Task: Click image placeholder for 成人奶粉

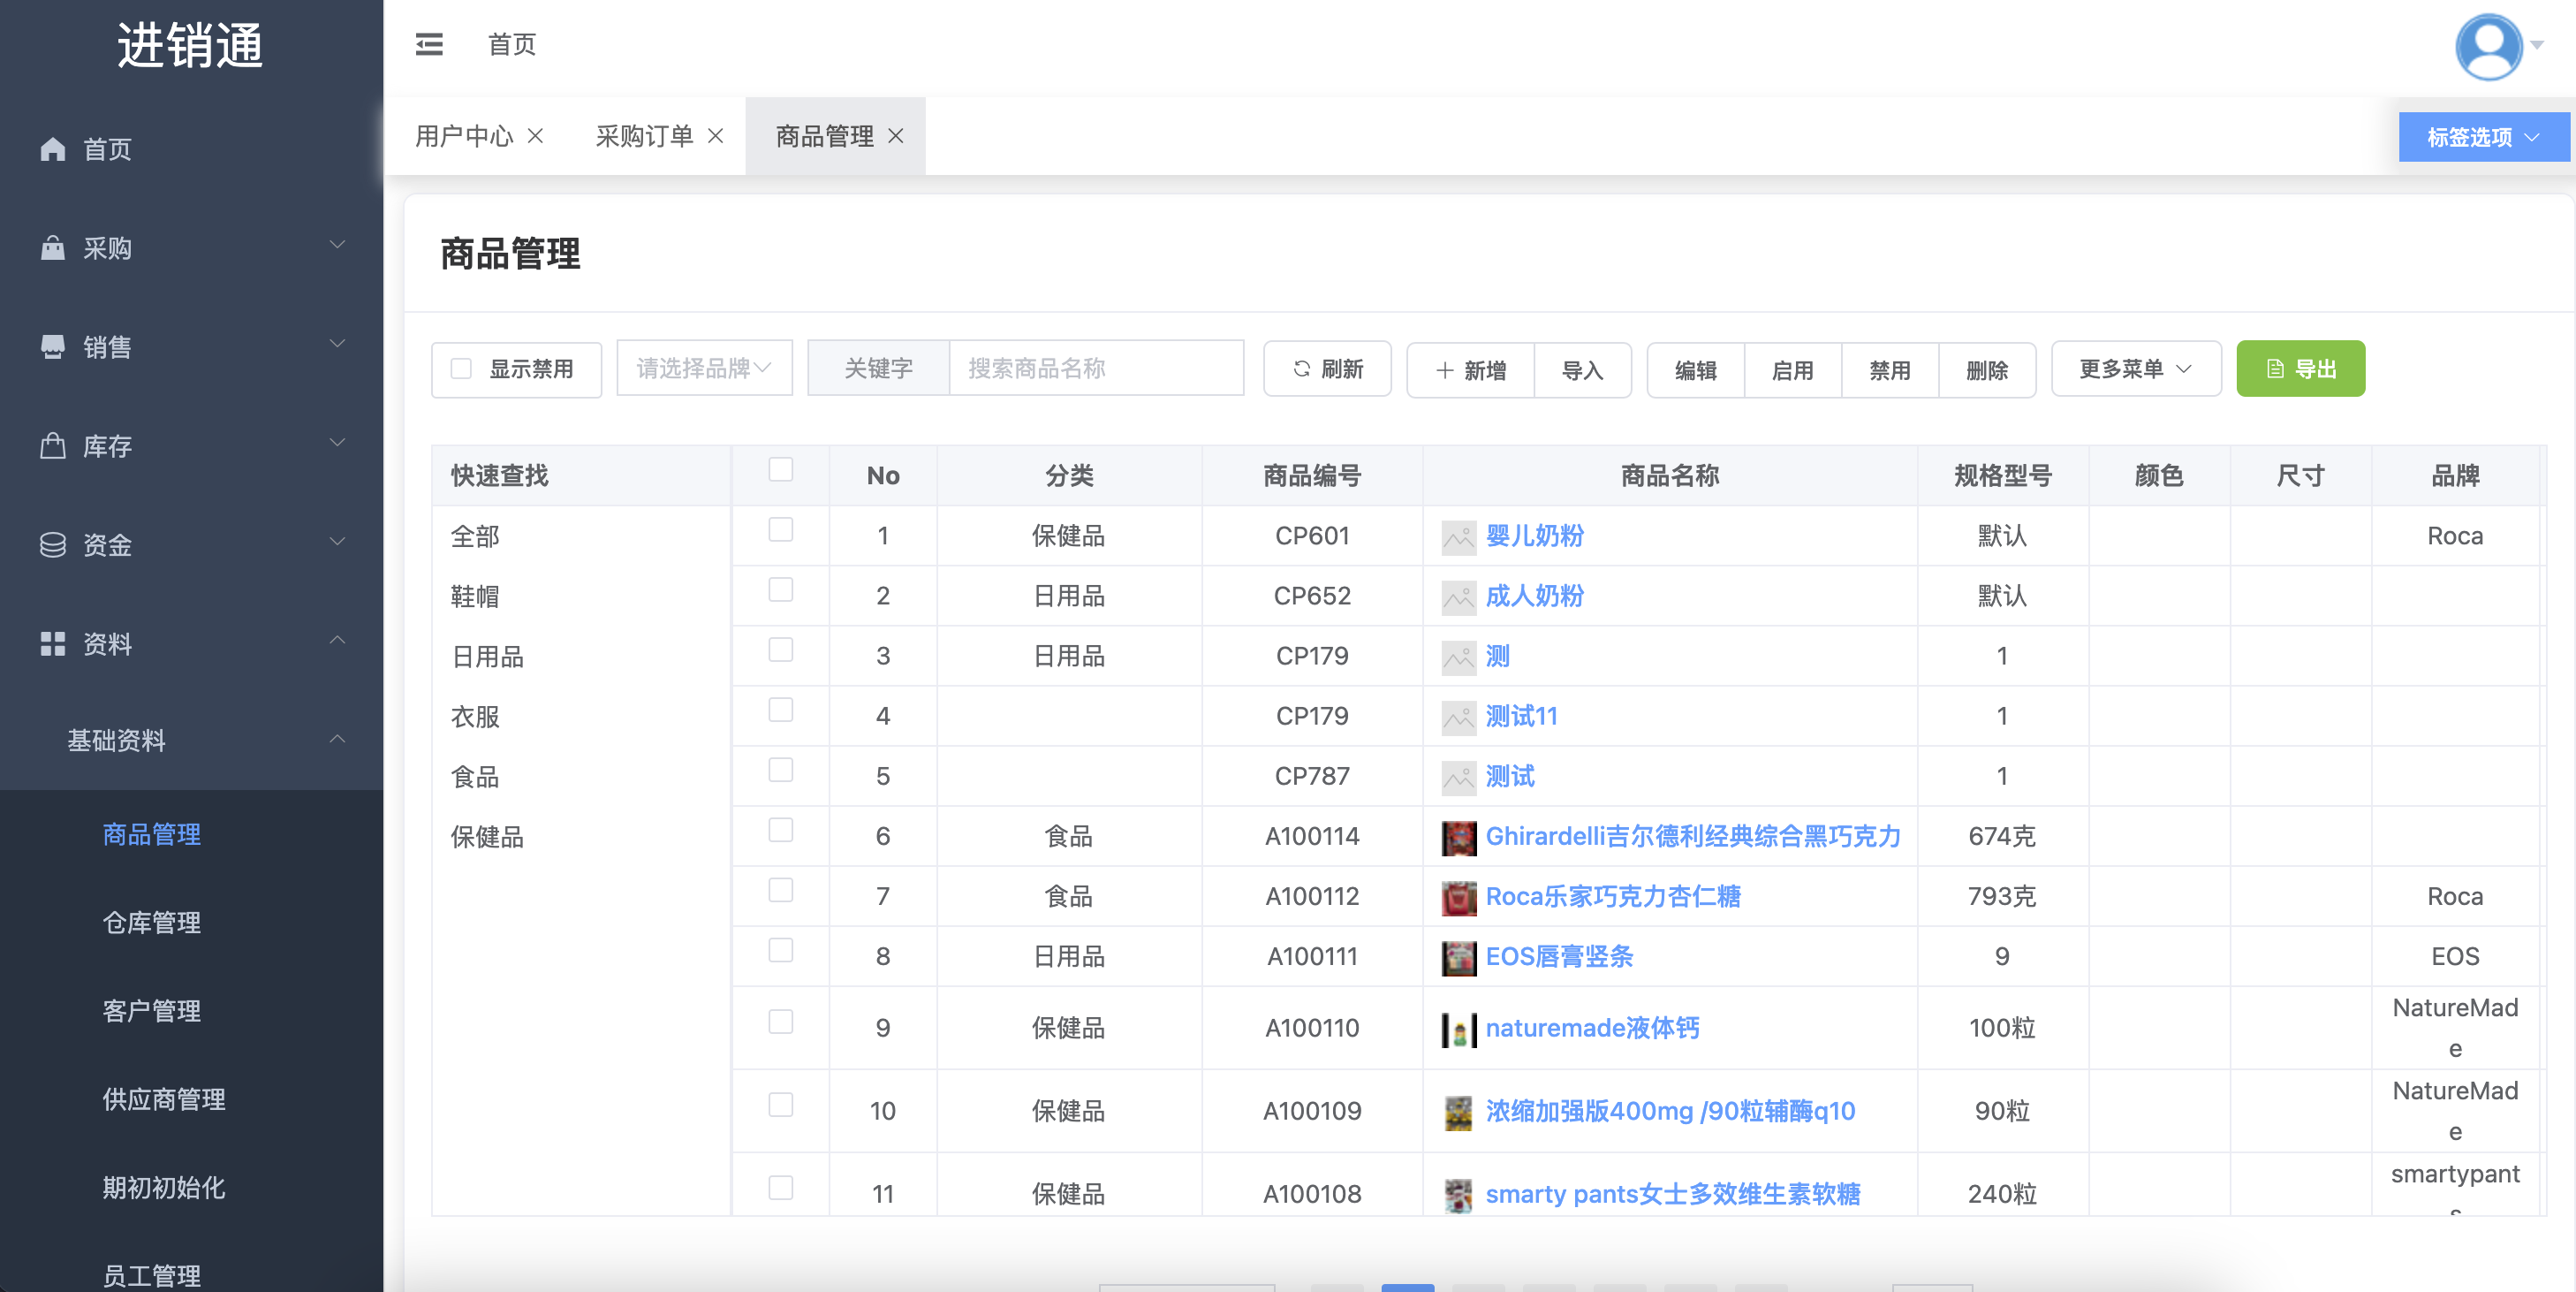Action: pos(1459,597)
